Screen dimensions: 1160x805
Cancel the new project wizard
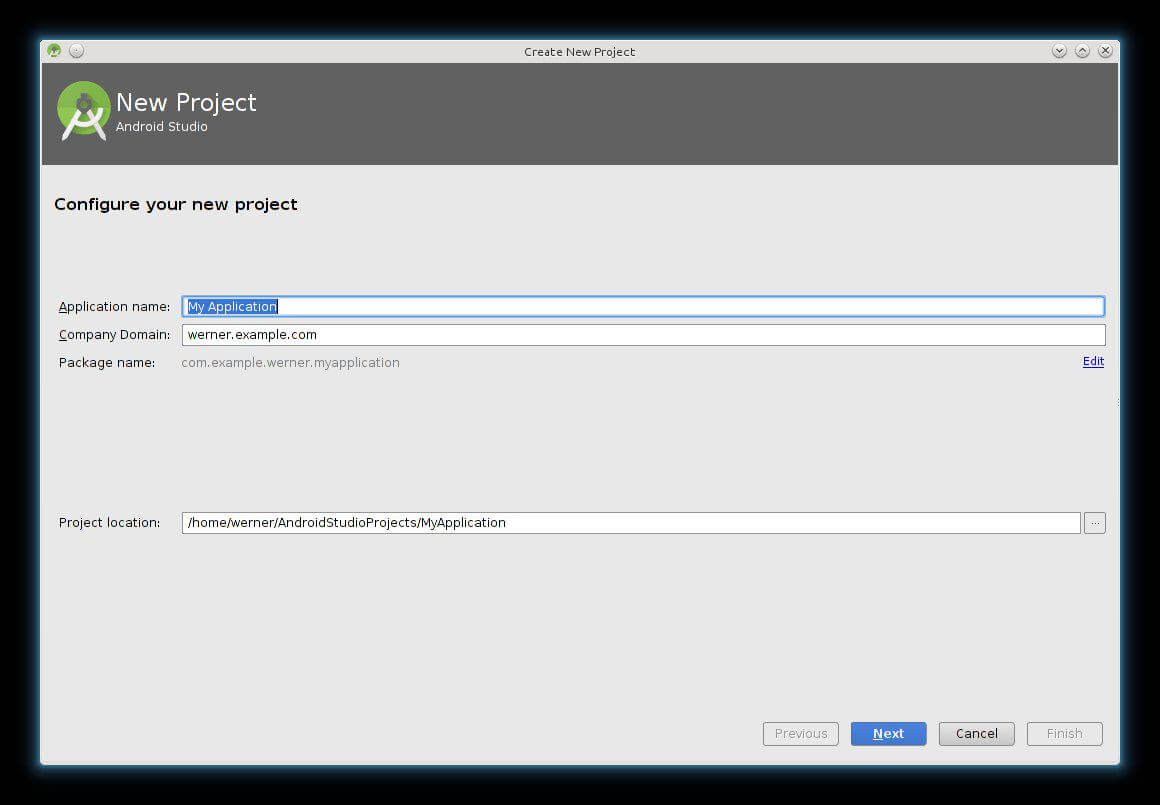976,734
